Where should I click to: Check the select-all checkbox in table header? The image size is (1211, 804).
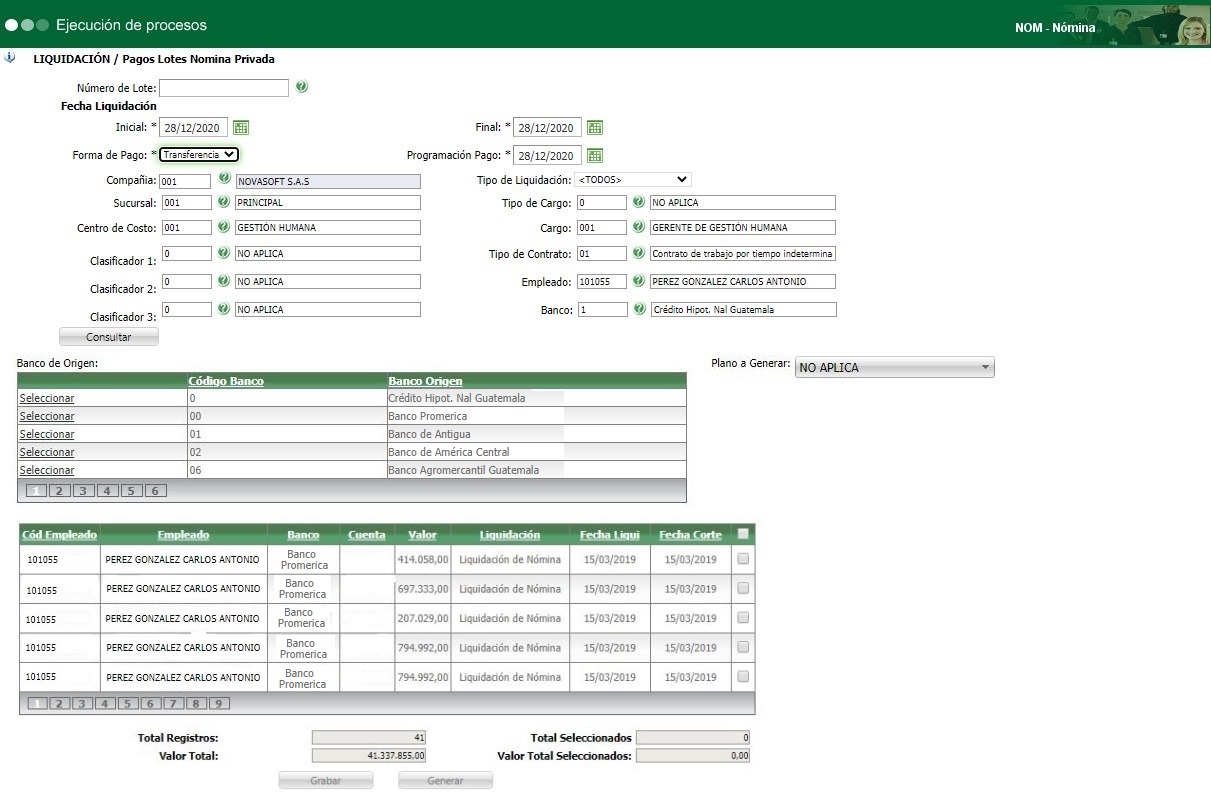(743, 534)
